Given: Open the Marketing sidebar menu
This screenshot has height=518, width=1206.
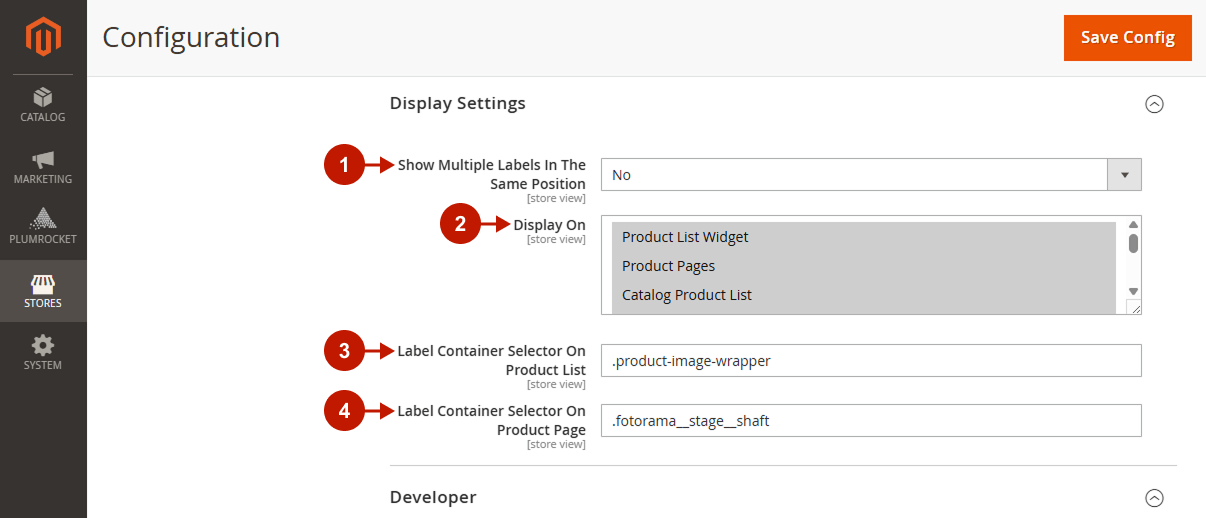Looking at the screenshot, I should pos(43,167).
